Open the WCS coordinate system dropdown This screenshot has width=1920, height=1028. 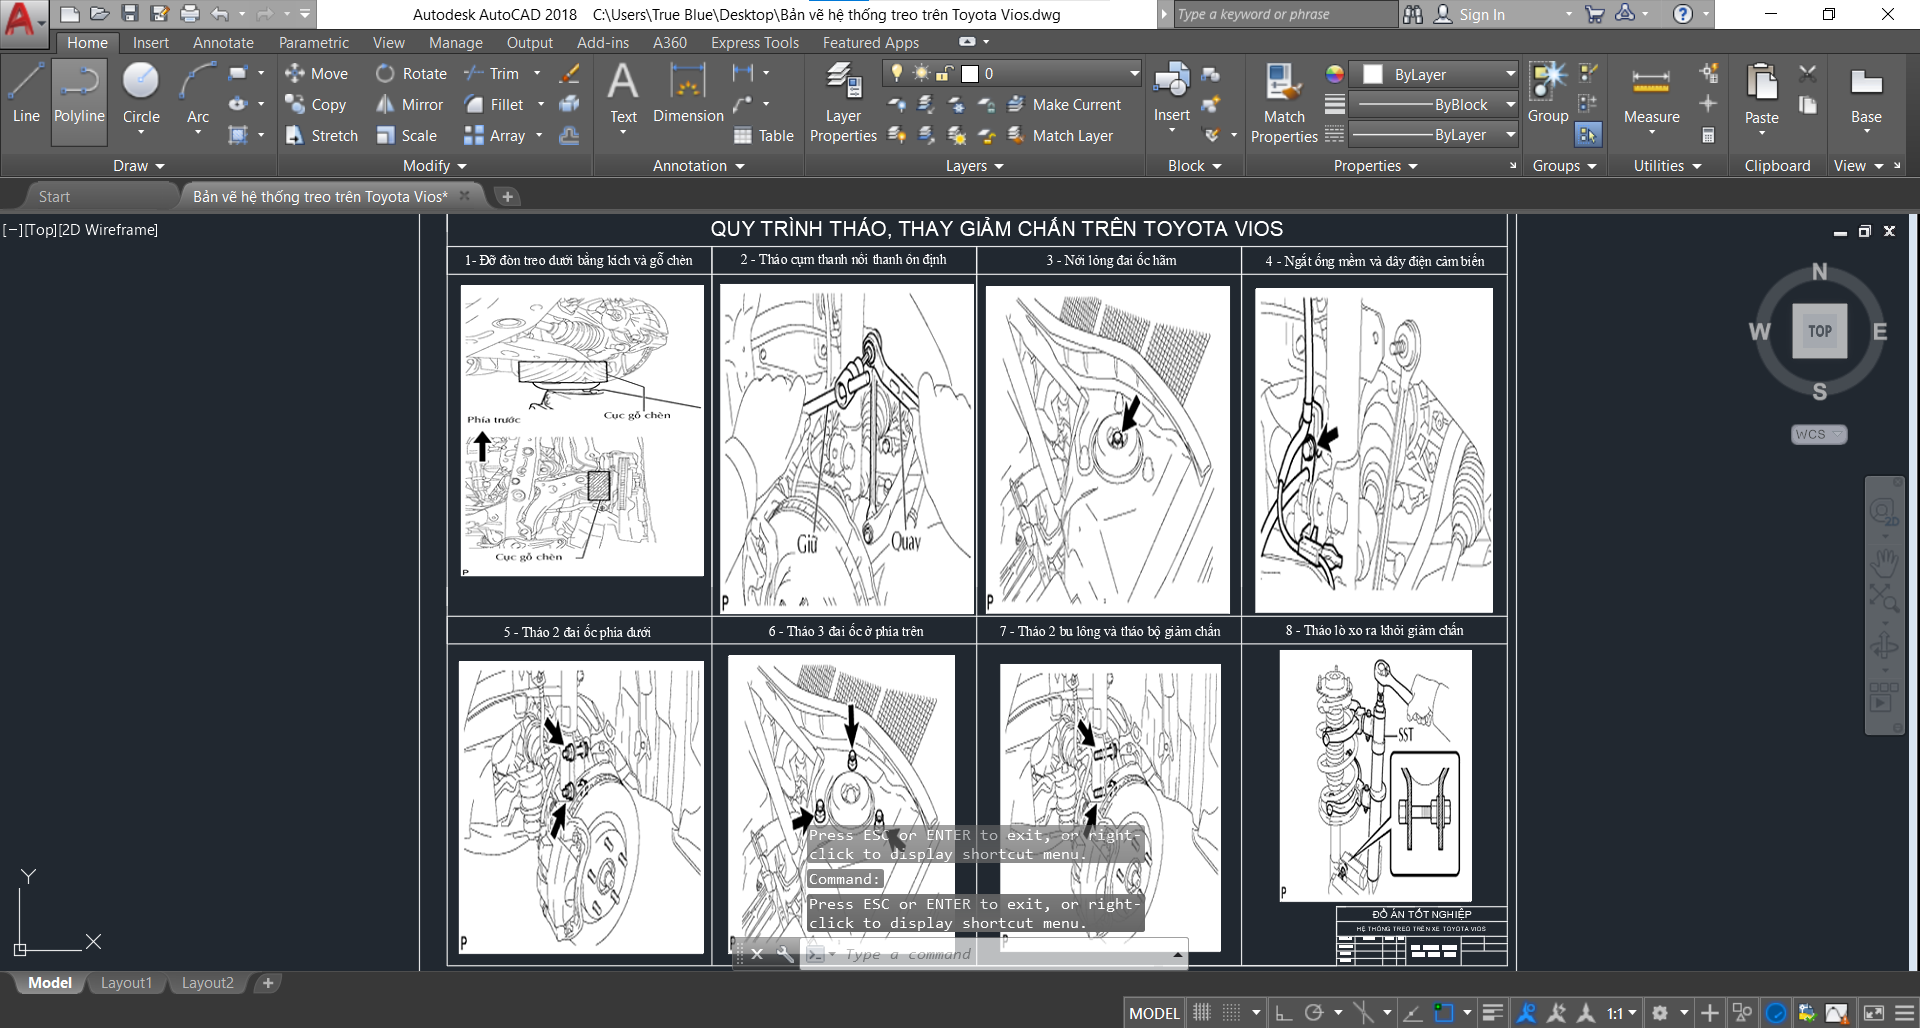(1819, 434)
